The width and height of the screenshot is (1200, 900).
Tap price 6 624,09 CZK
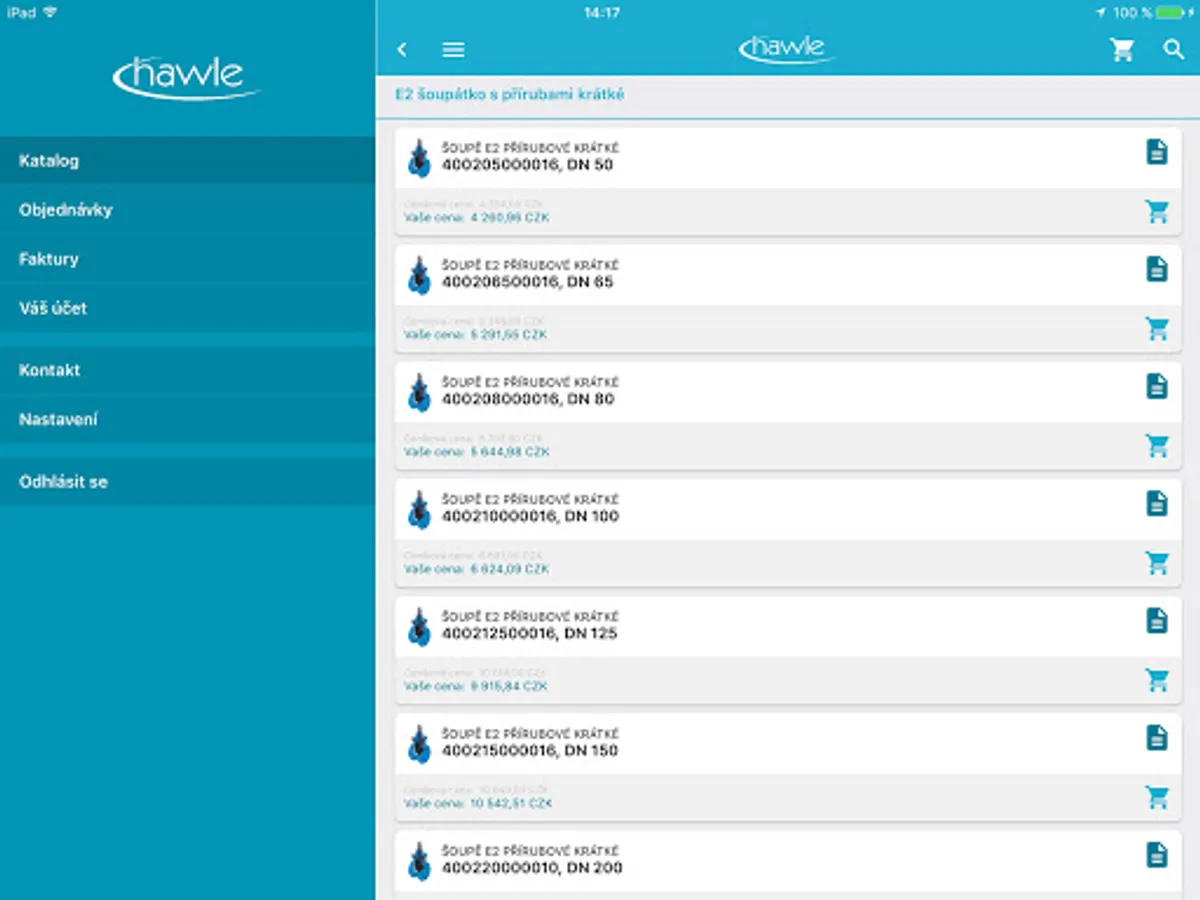[509, 569]
